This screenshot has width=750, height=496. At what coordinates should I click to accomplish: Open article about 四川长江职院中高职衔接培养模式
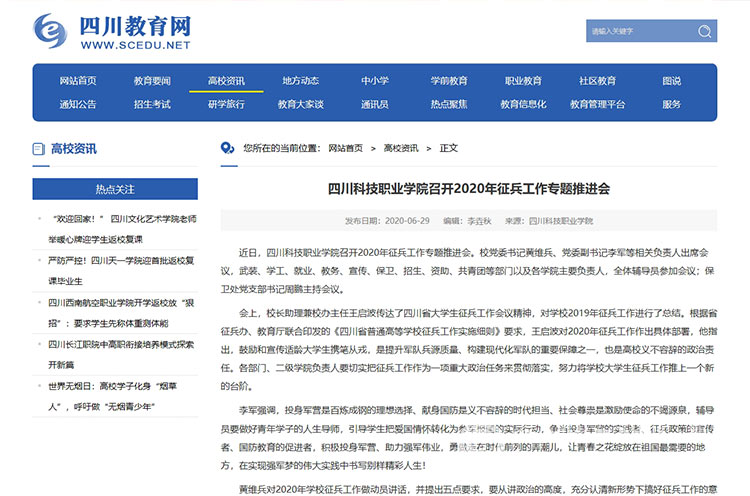pos(121,354)
